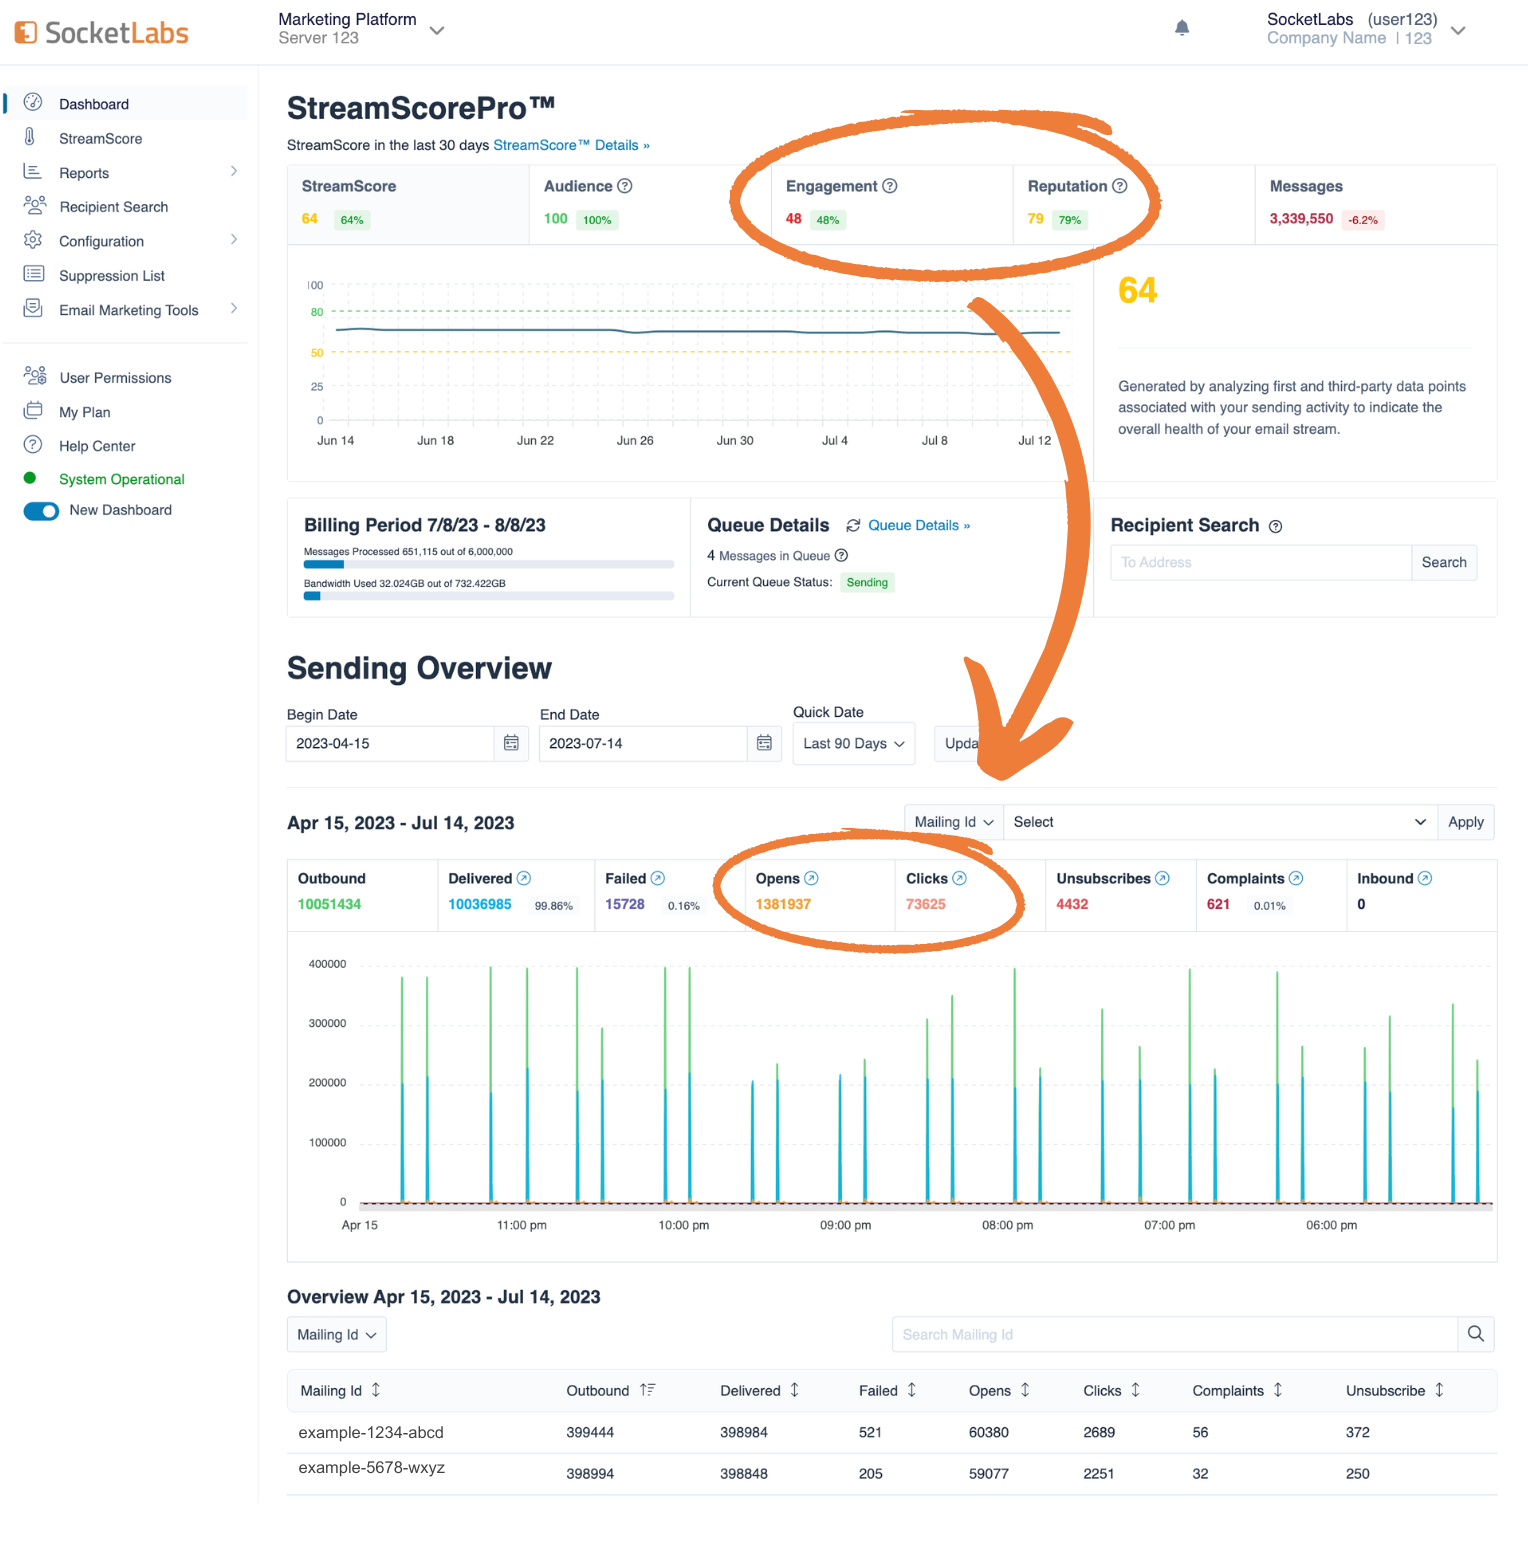Click the StreamScore thermometer icon

click(x=30, y=137)
